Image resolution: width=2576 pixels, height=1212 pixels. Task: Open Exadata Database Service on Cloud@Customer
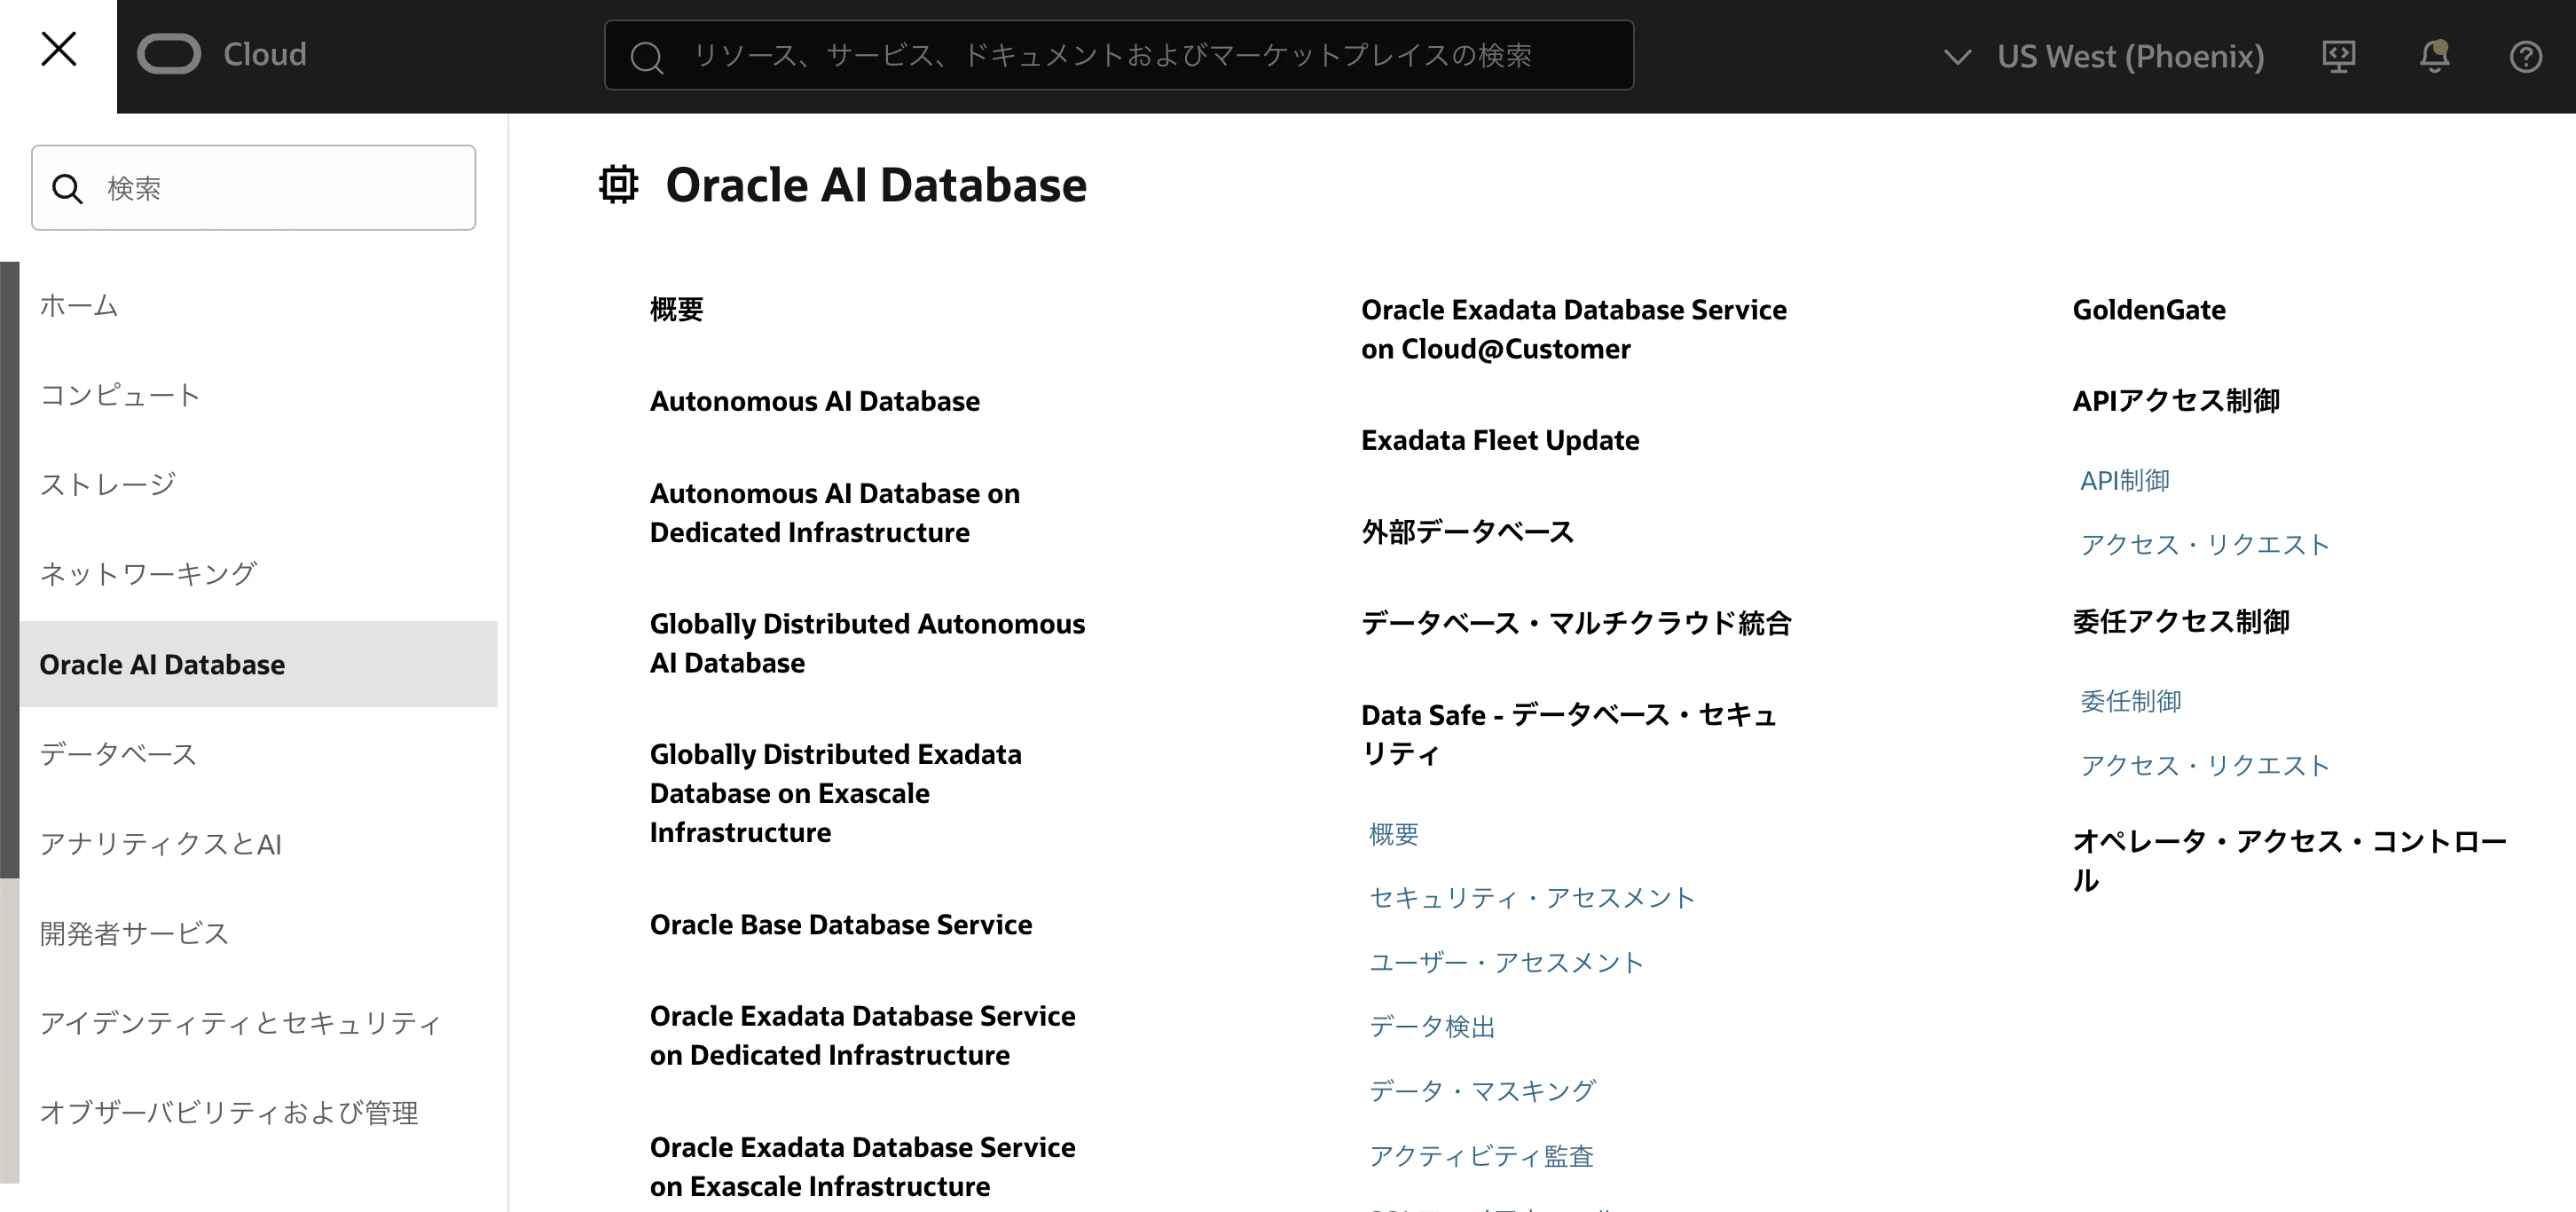point(1573,329)
